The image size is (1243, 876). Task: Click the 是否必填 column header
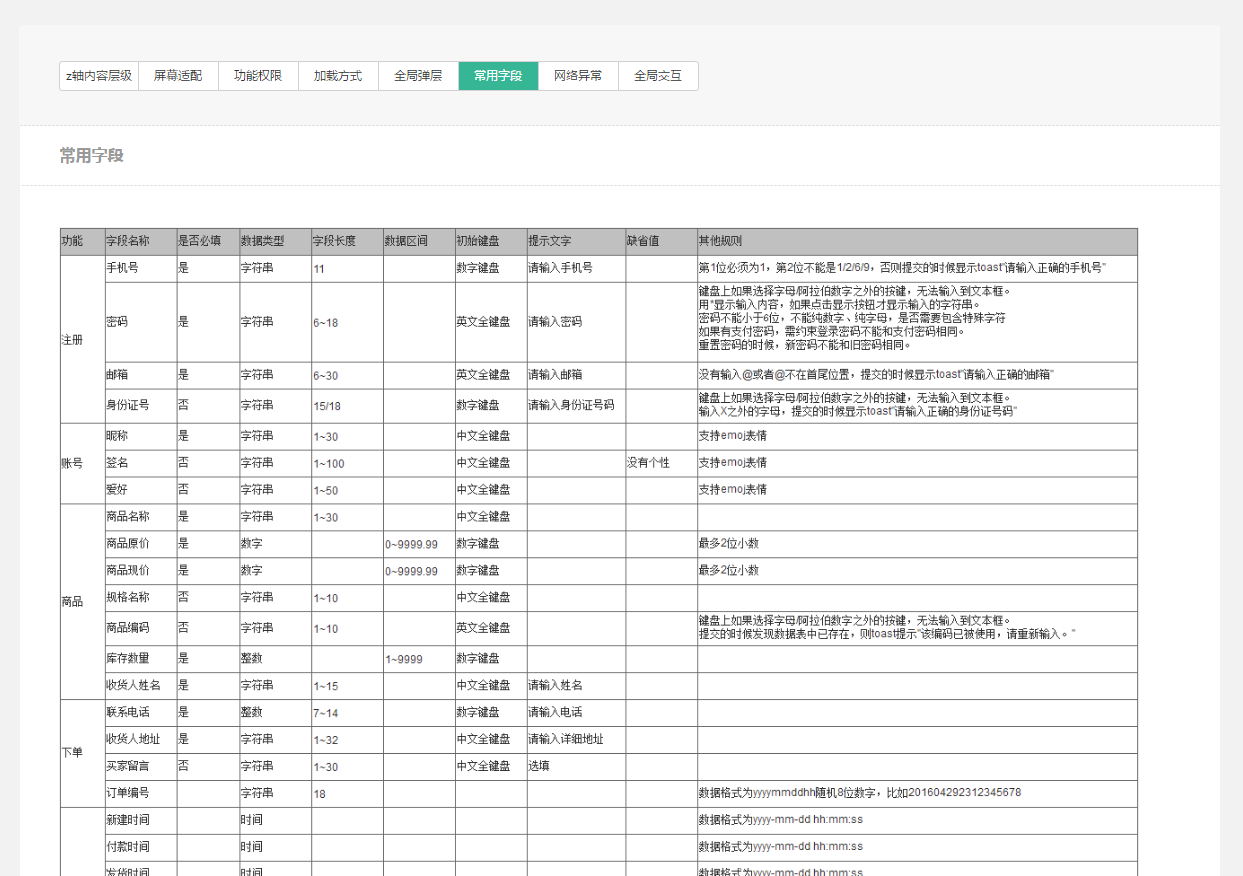(x=207, y=242)
